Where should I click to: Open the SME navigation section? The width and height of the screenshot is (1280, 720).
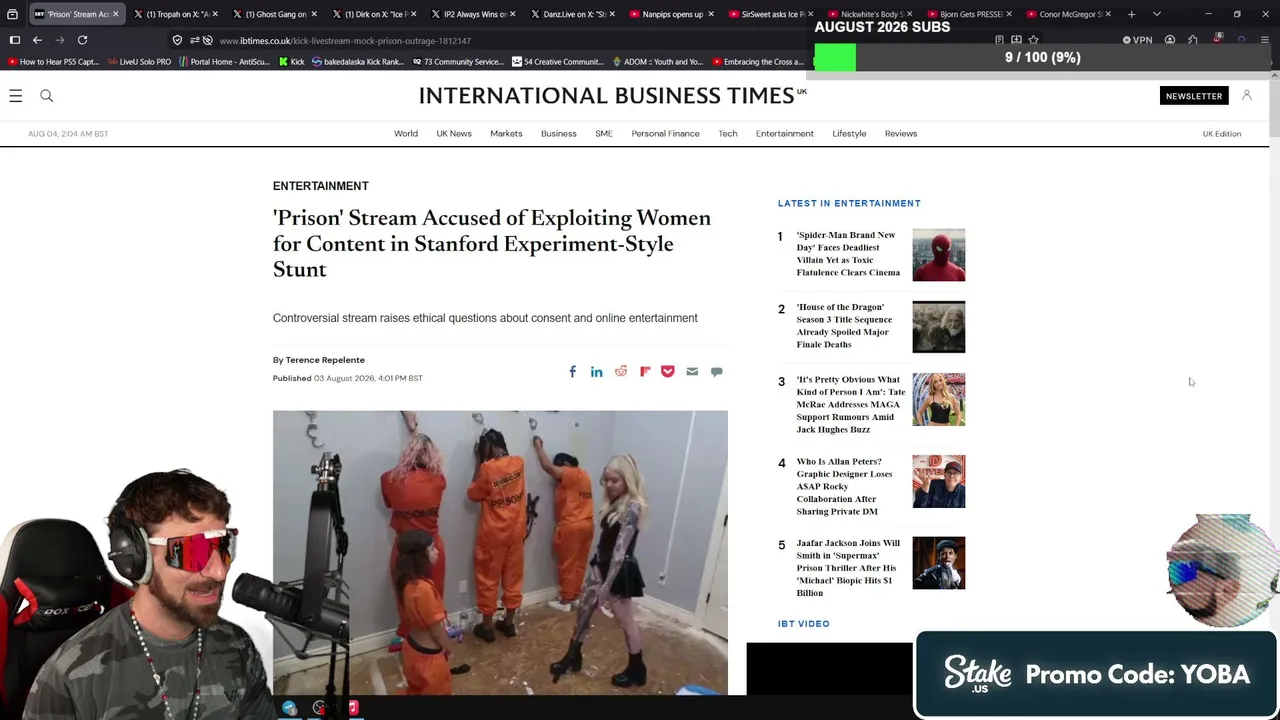click(x=604, y=134)
